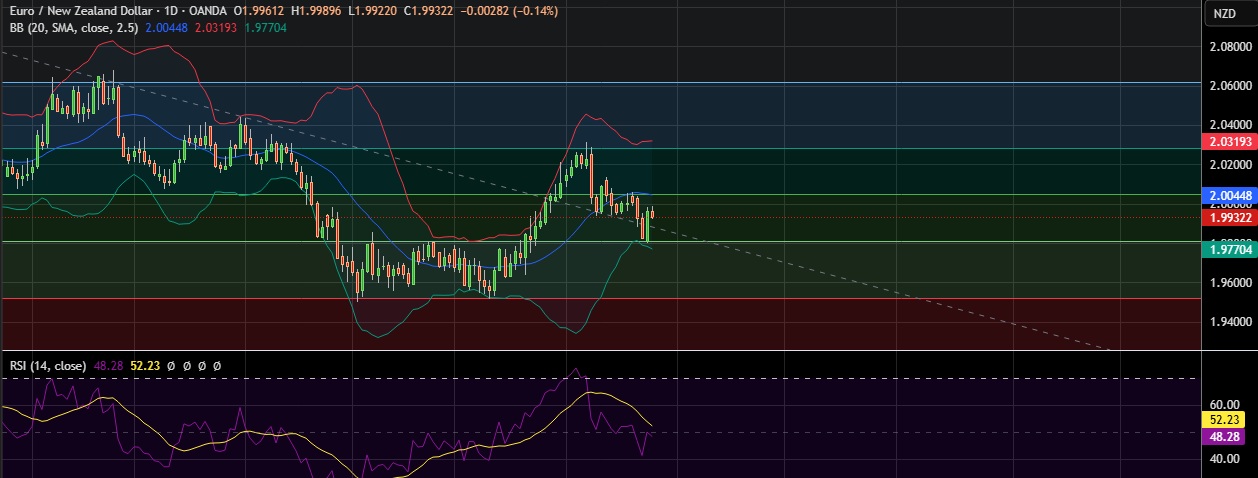Click the red 1.99322 last price label
1258x478 pixels.
(1226, 217)
